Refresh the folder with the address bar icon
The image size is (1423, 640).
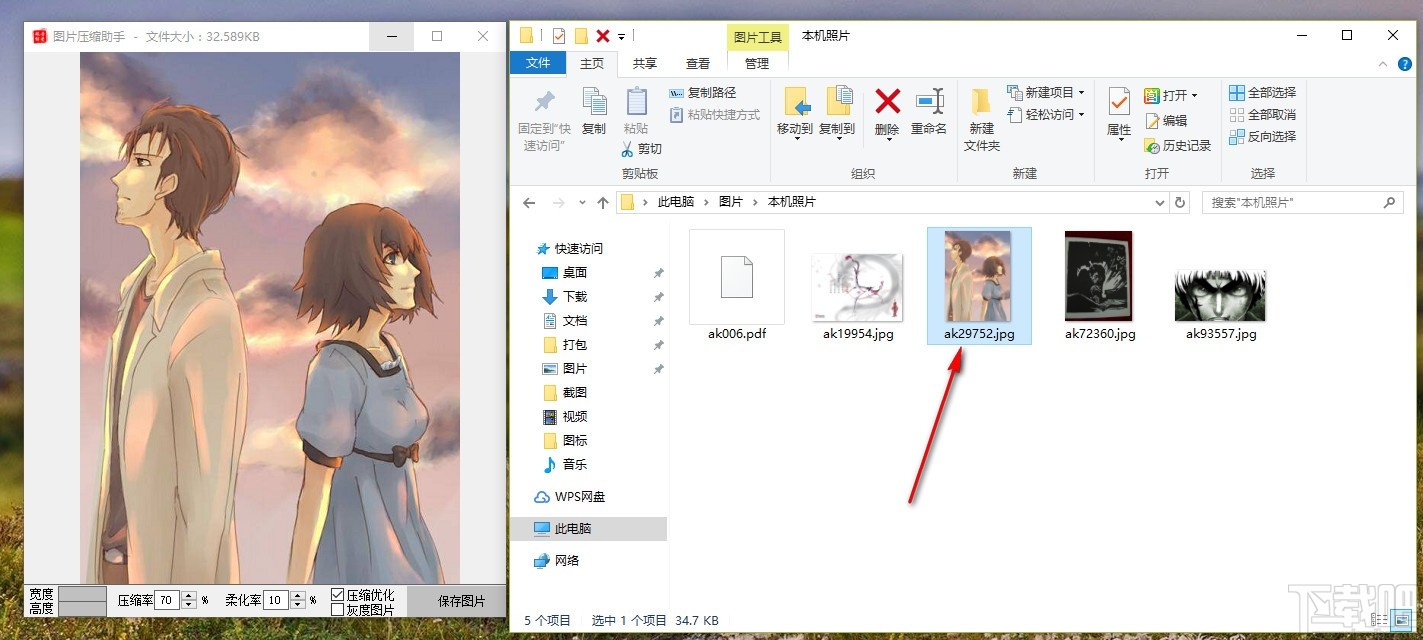(1178, 202)
